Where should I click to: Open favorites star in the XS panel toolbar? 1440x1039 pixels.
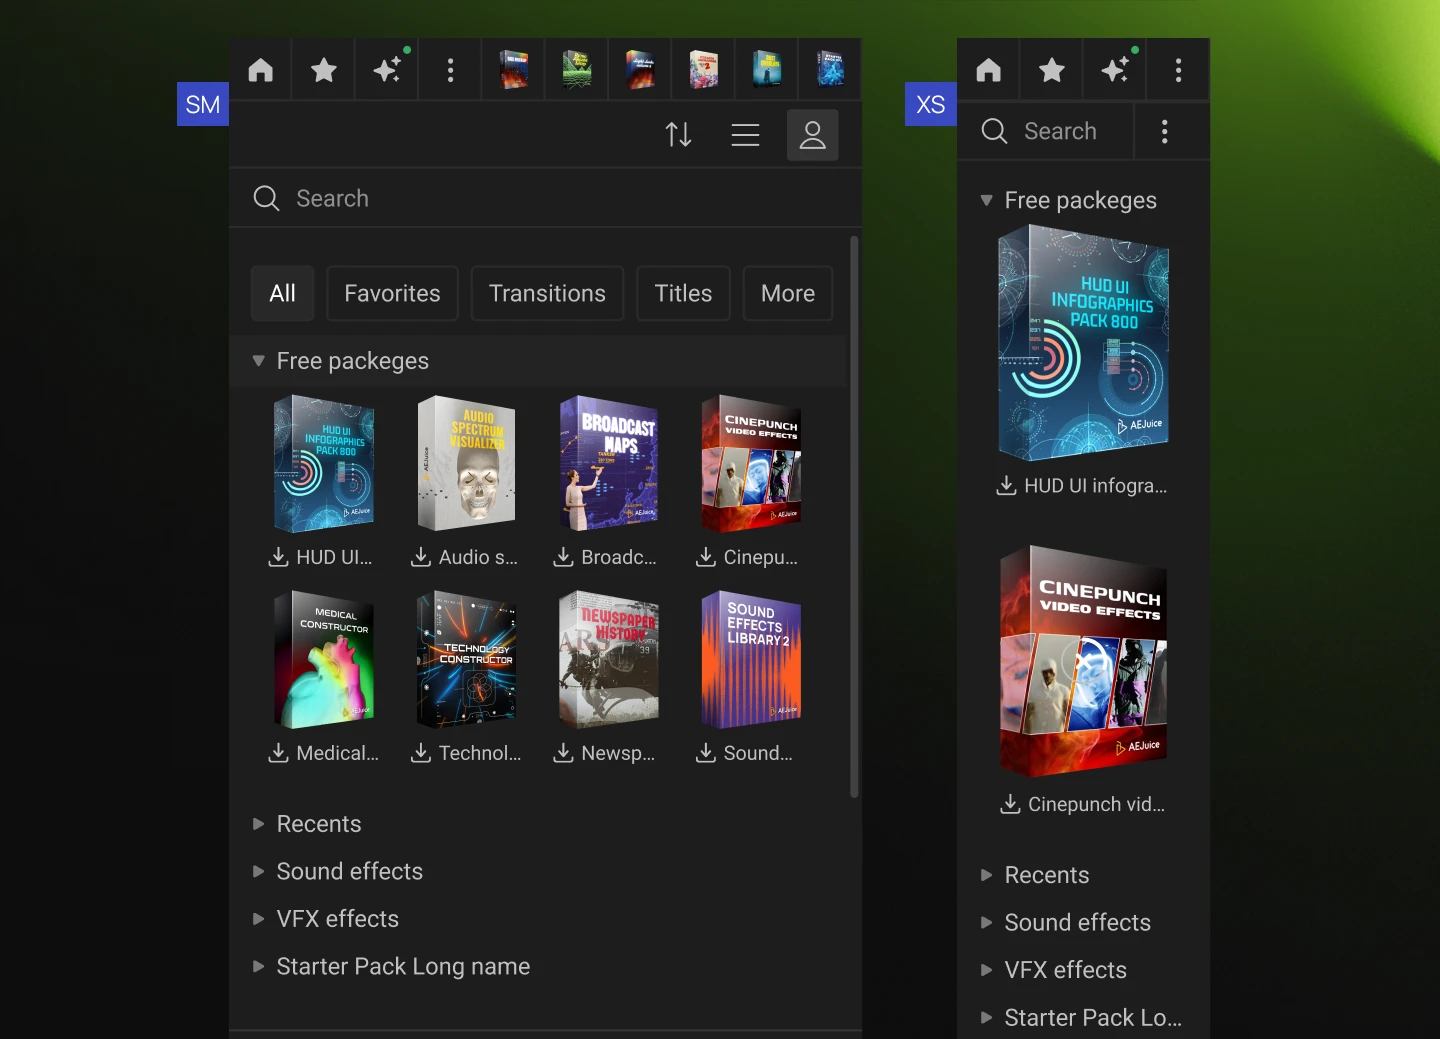click(x=1052, y=70)
